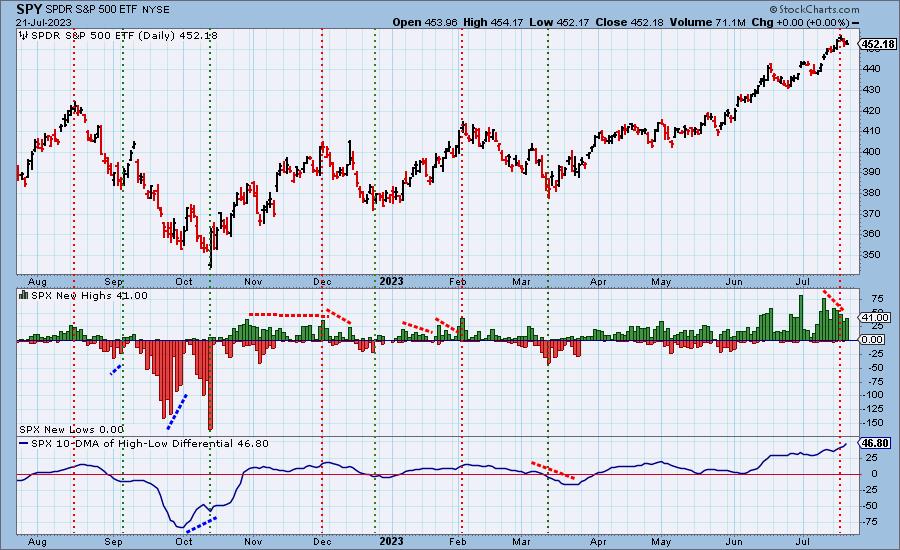Click the 46.80 value tag on the bottom panel
900x550 pixels.
[x=875, y=443]
